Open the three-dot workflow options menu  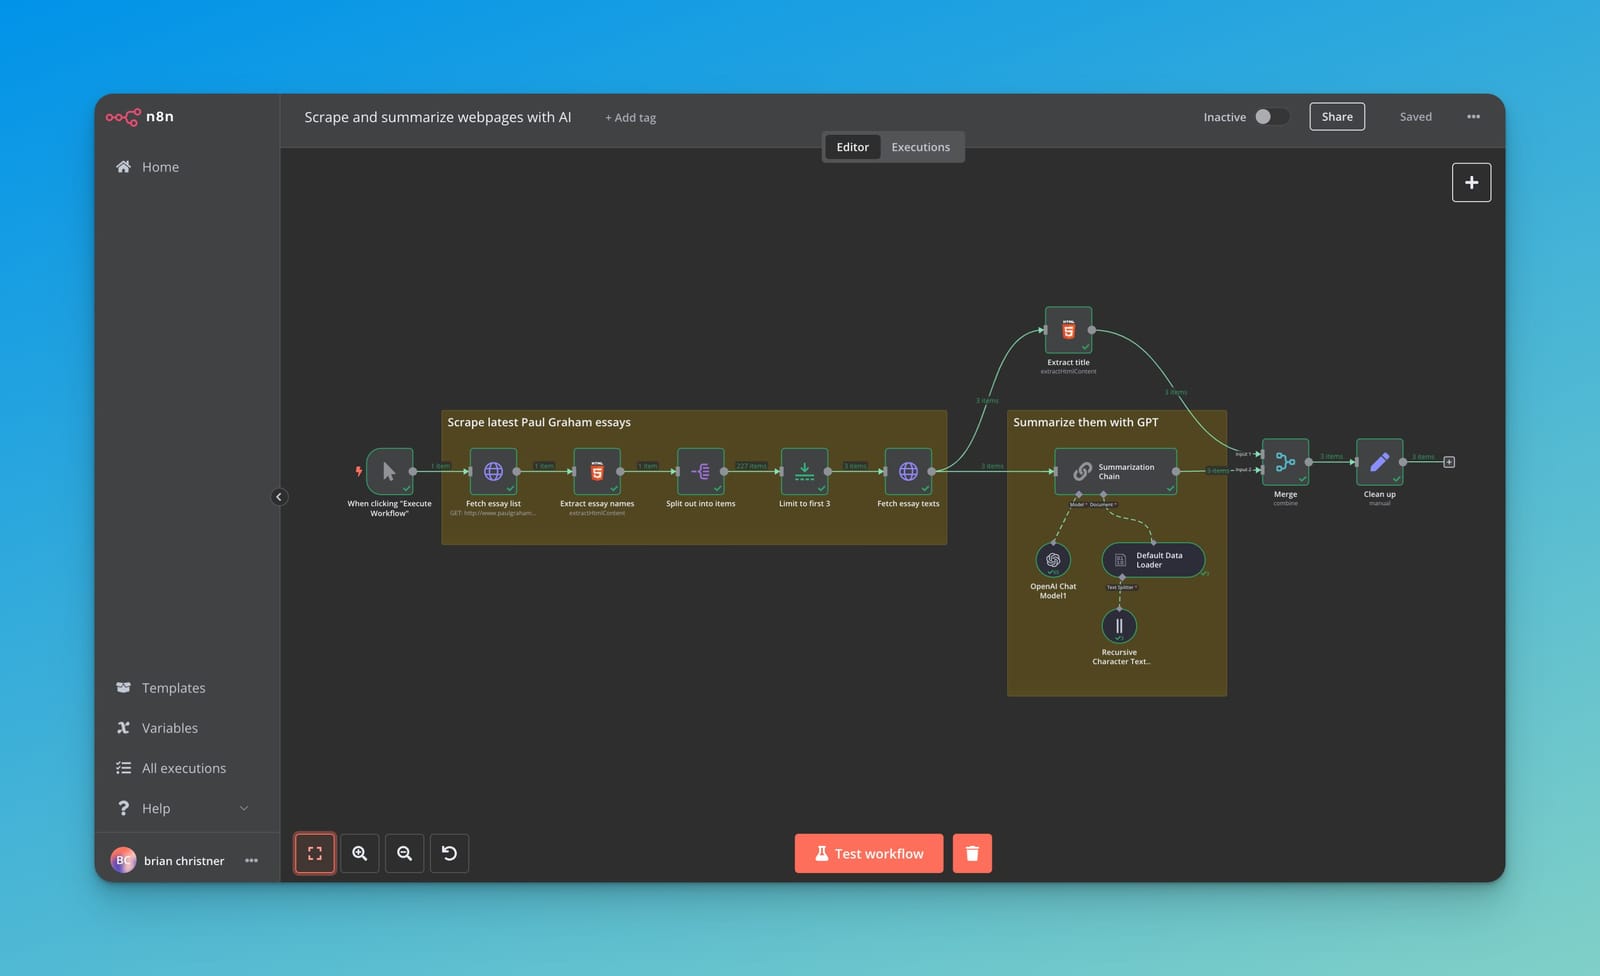pos(1473,117)
